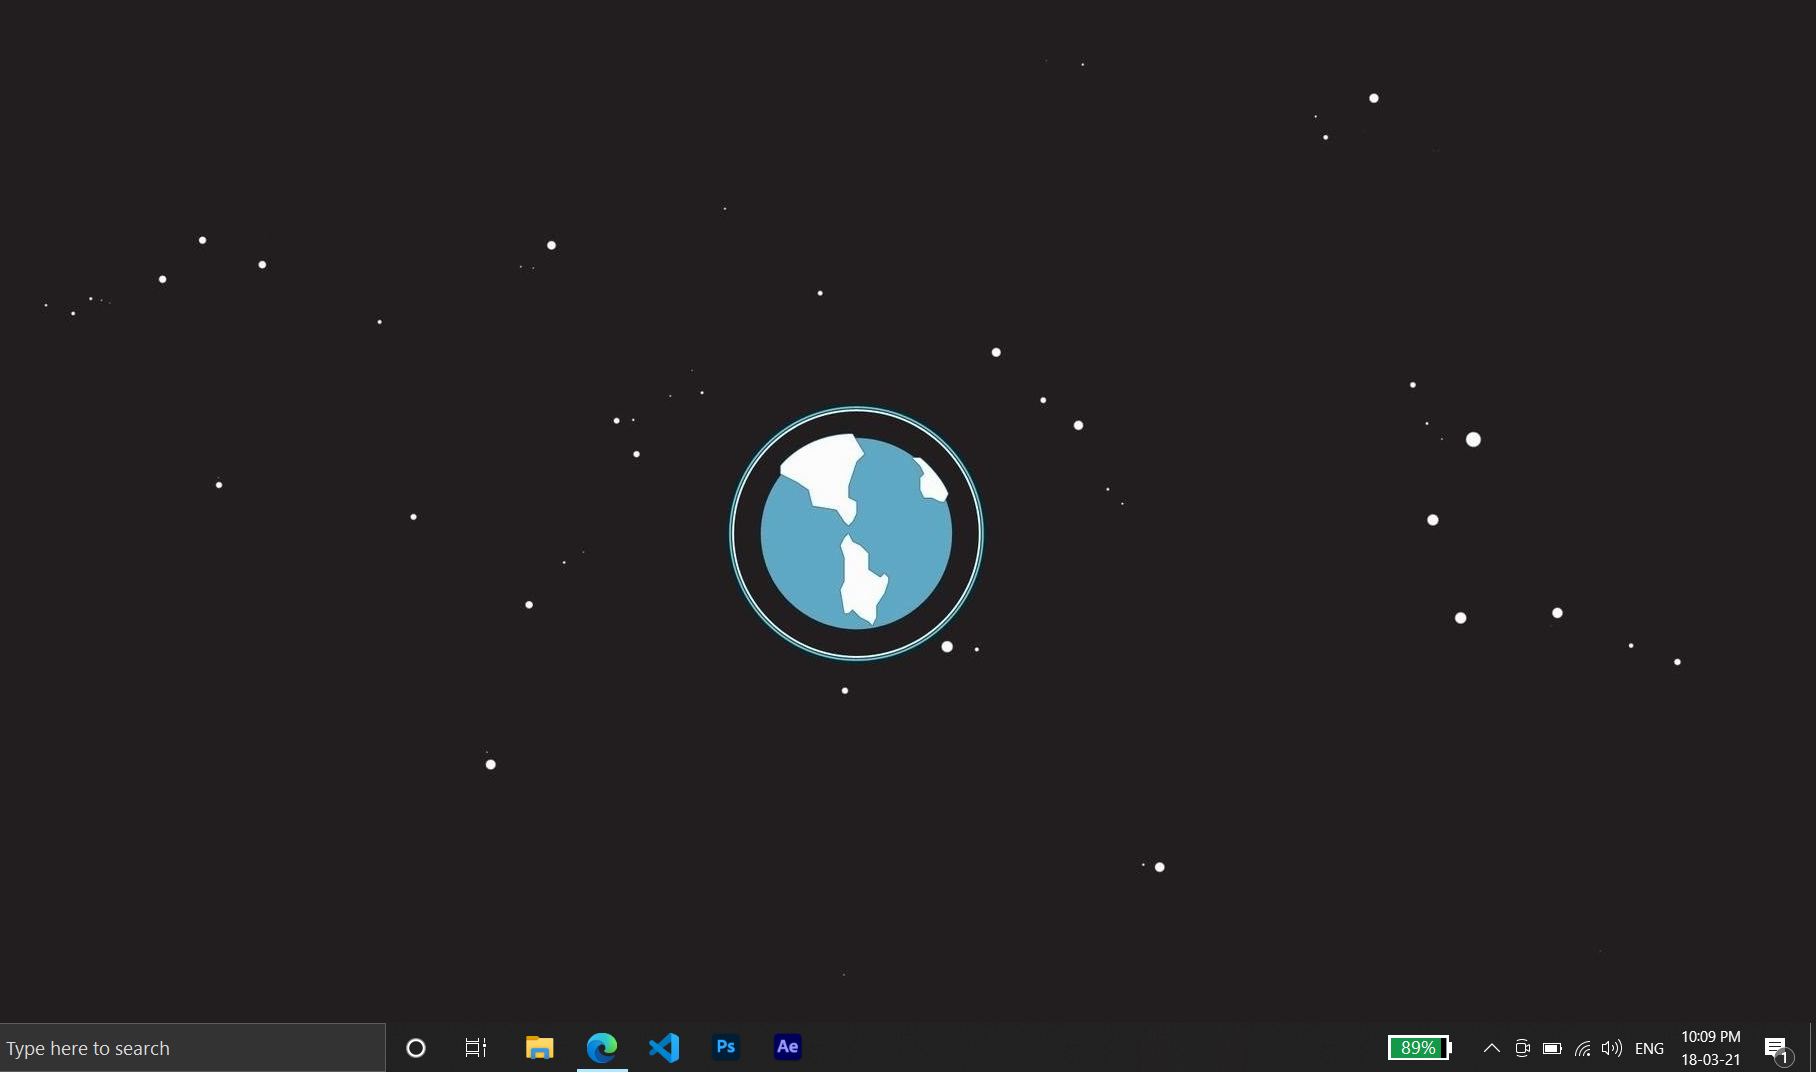Open Cortana from the taskbar circle icon
The width and height of the screenshot is (1816, 1072).
(416, 1048)
